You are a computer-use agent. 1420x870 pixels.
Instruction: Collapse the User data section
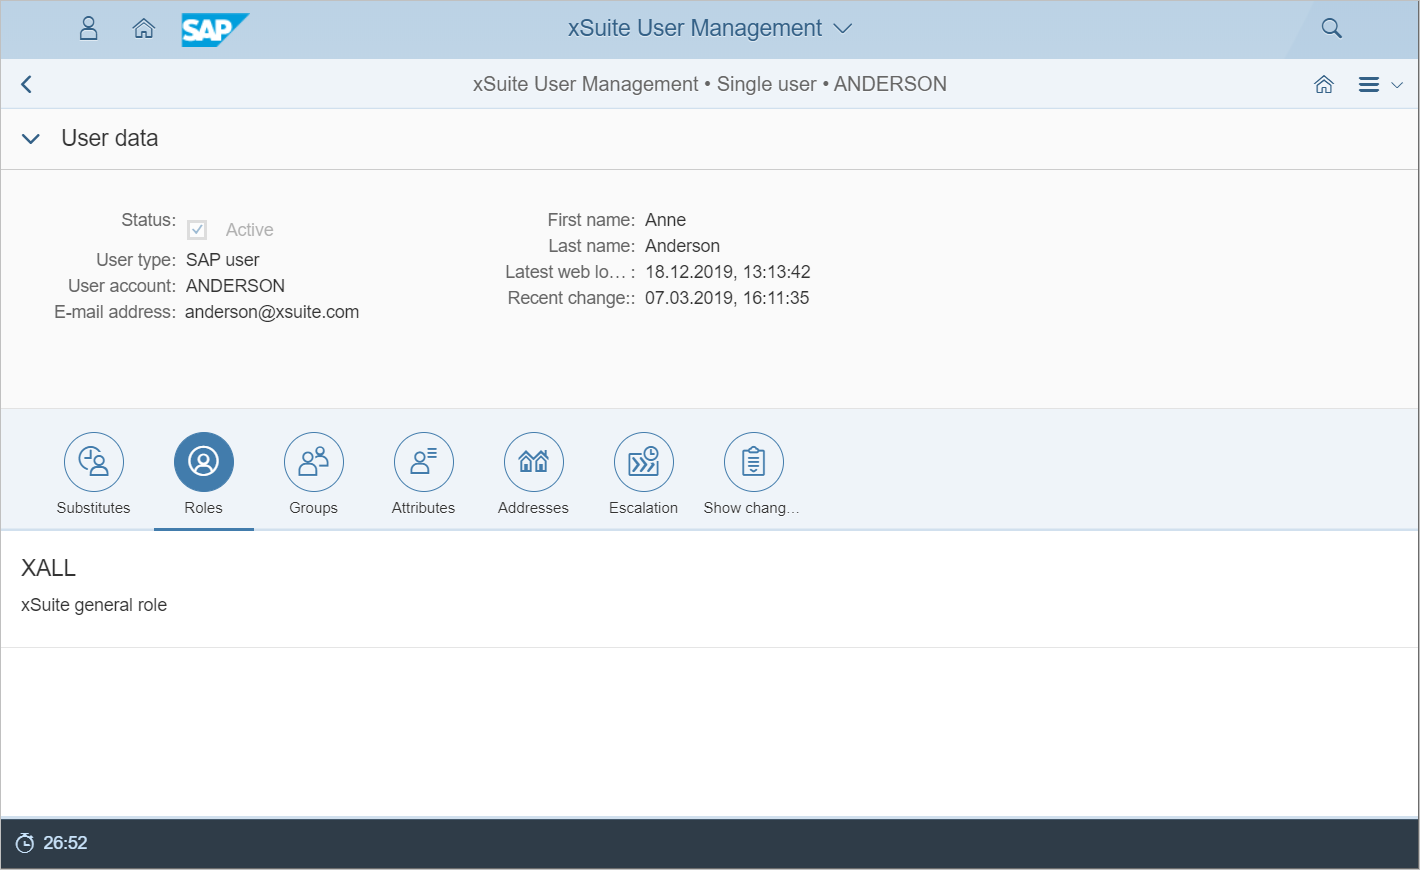click(x=31, y=139)
